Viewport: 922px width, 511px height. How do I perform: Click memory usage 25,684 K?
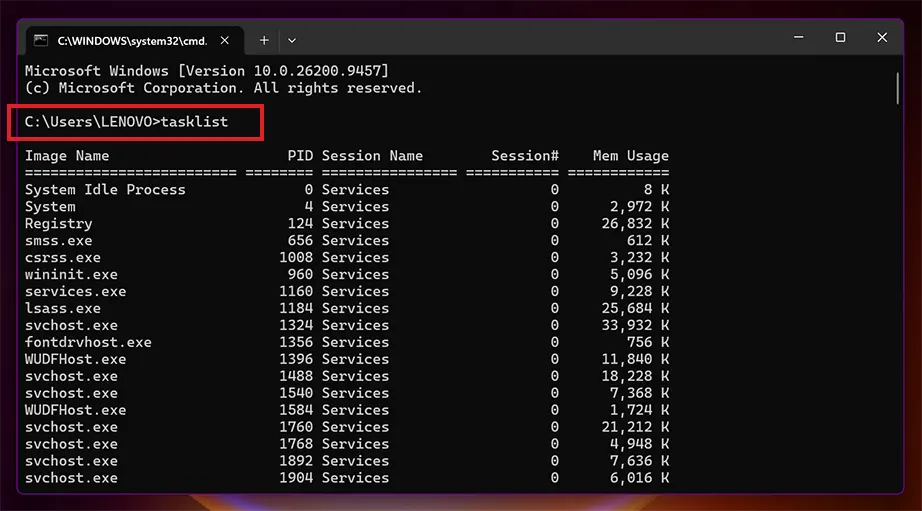click(x=635, y=308)
